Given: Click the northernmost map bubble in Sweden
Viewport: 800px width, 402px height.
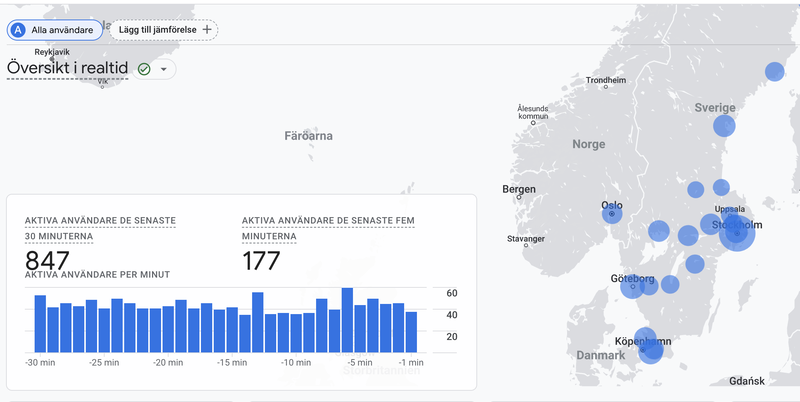Looking at the screenshot, I should (x=774, y=71).
